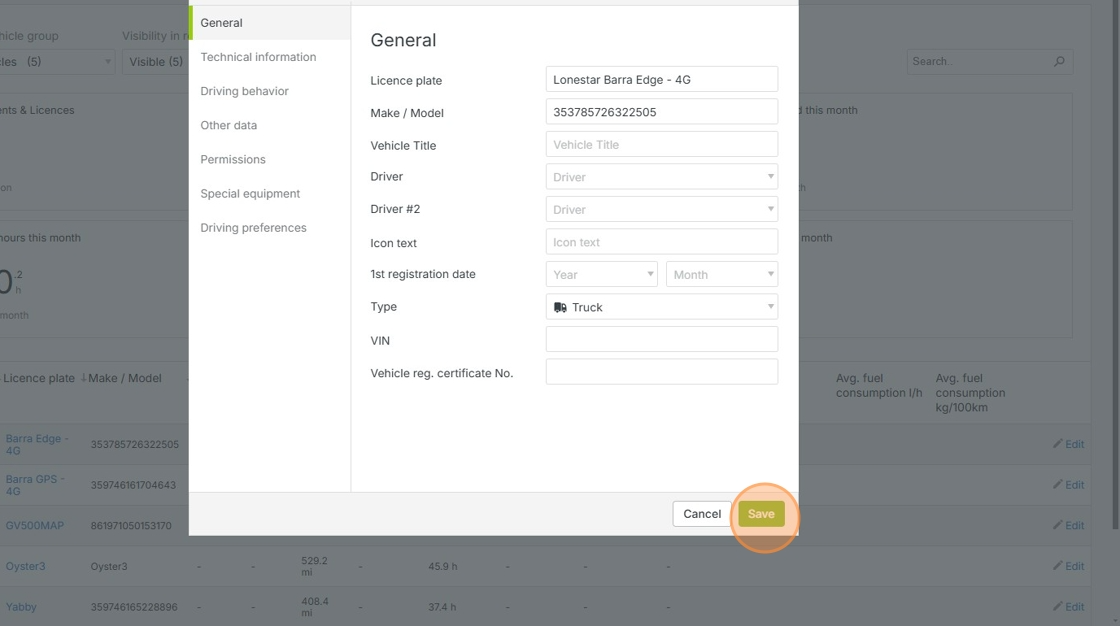Click pencil icon in Yabby row
This screenshot has height=626, width=1120.
click(1057, 607)
